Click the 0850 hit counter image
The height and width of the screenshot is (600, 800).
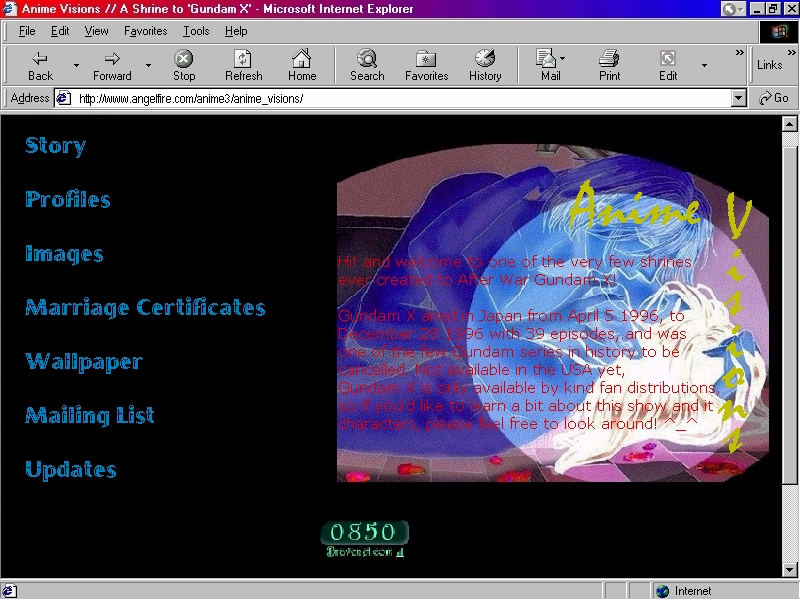coord(364,533)
